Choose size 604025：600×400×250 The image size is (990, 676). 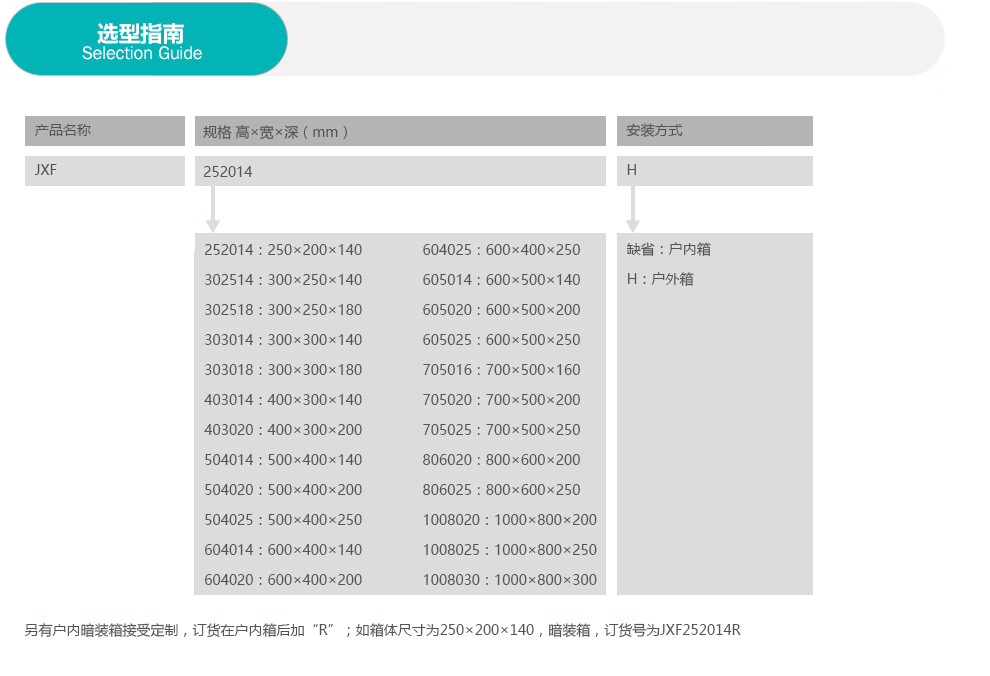coord(501,249)
